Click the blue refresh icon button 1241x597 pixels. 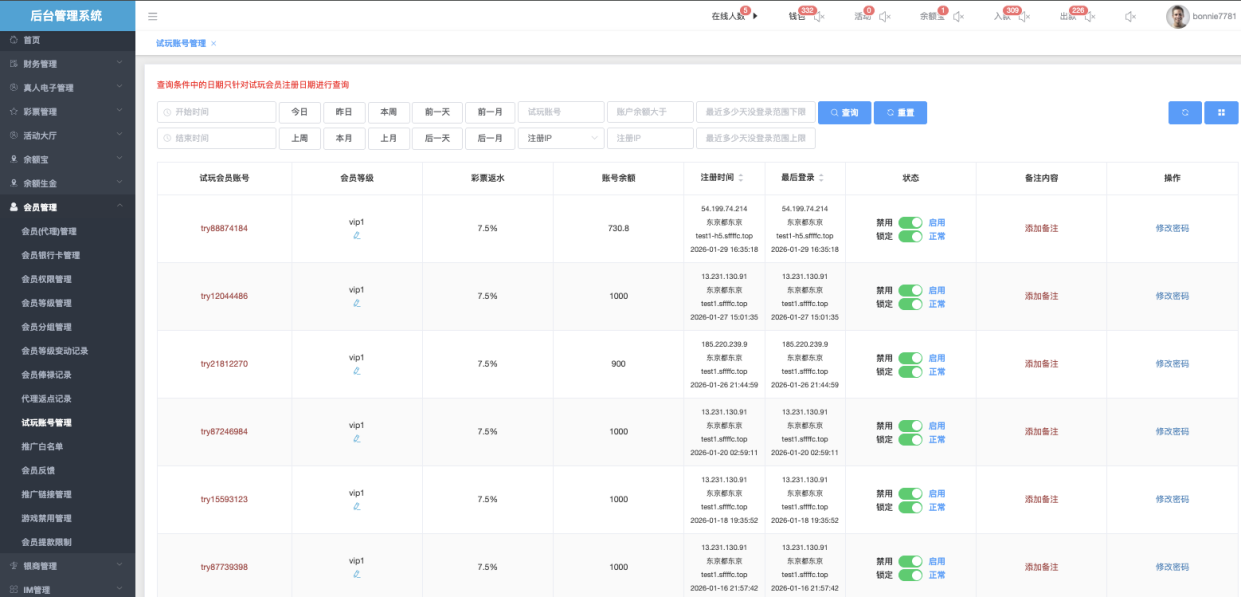tap(1184, 113)
